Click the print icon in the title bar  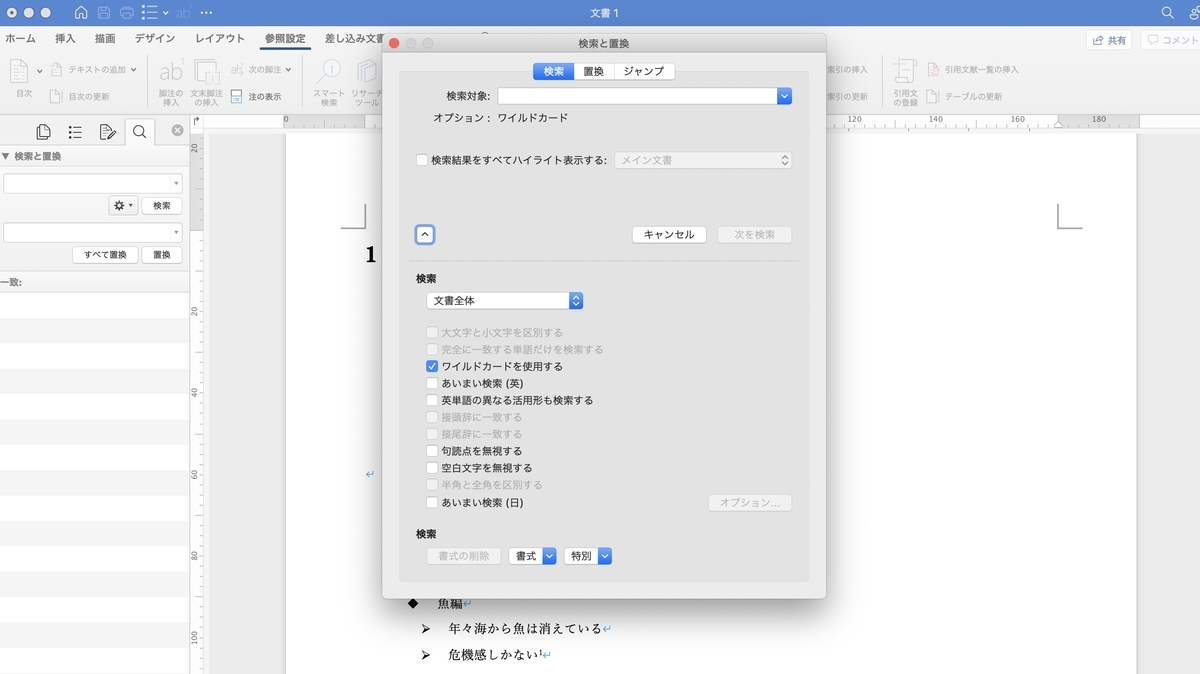pyautogui.click(x=126, y=13)
